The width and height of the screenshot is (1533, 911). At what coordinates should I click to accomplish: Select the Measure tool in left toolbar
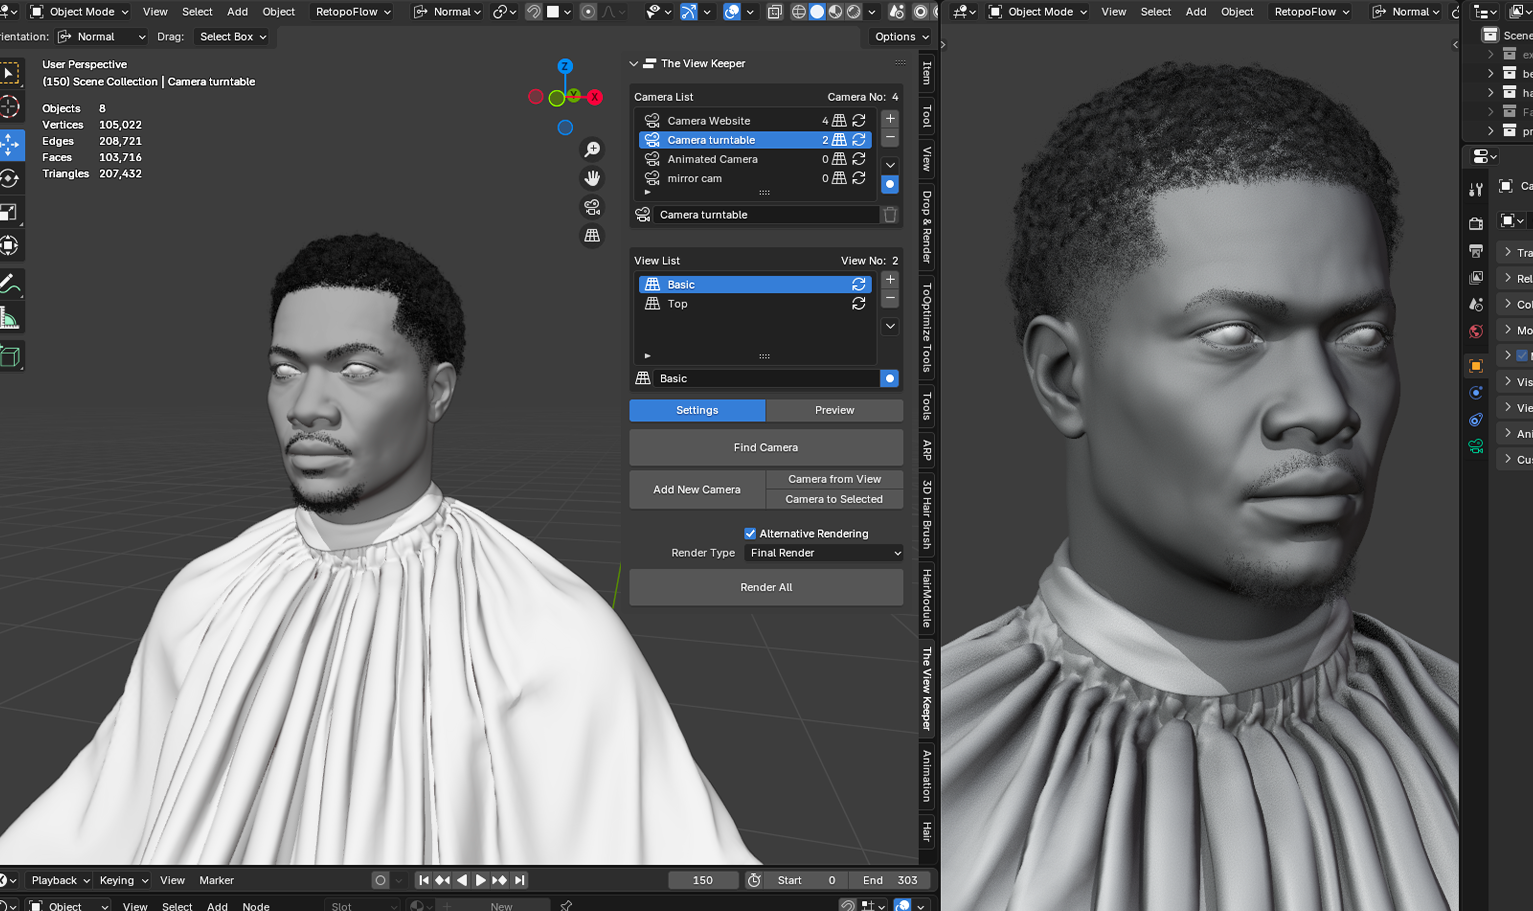tap(10, 318)
